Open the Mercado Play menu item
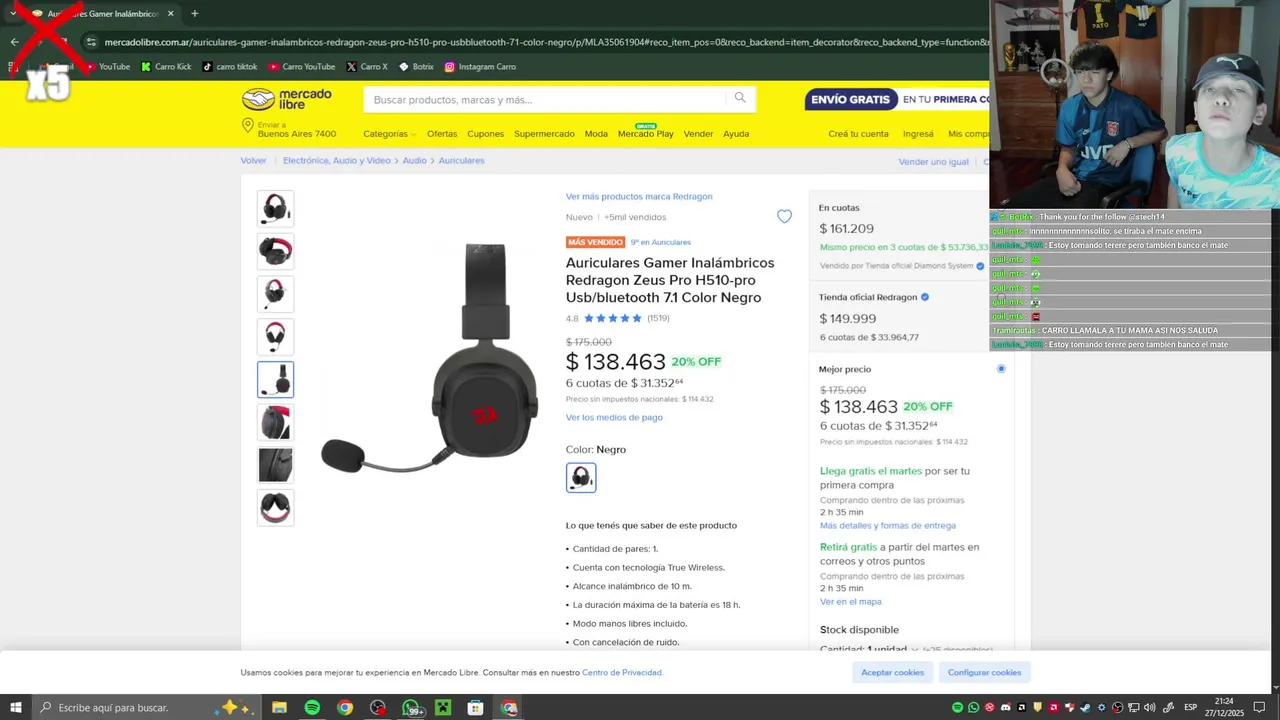Screen dimensions: 1280x720 pos(646,133)
